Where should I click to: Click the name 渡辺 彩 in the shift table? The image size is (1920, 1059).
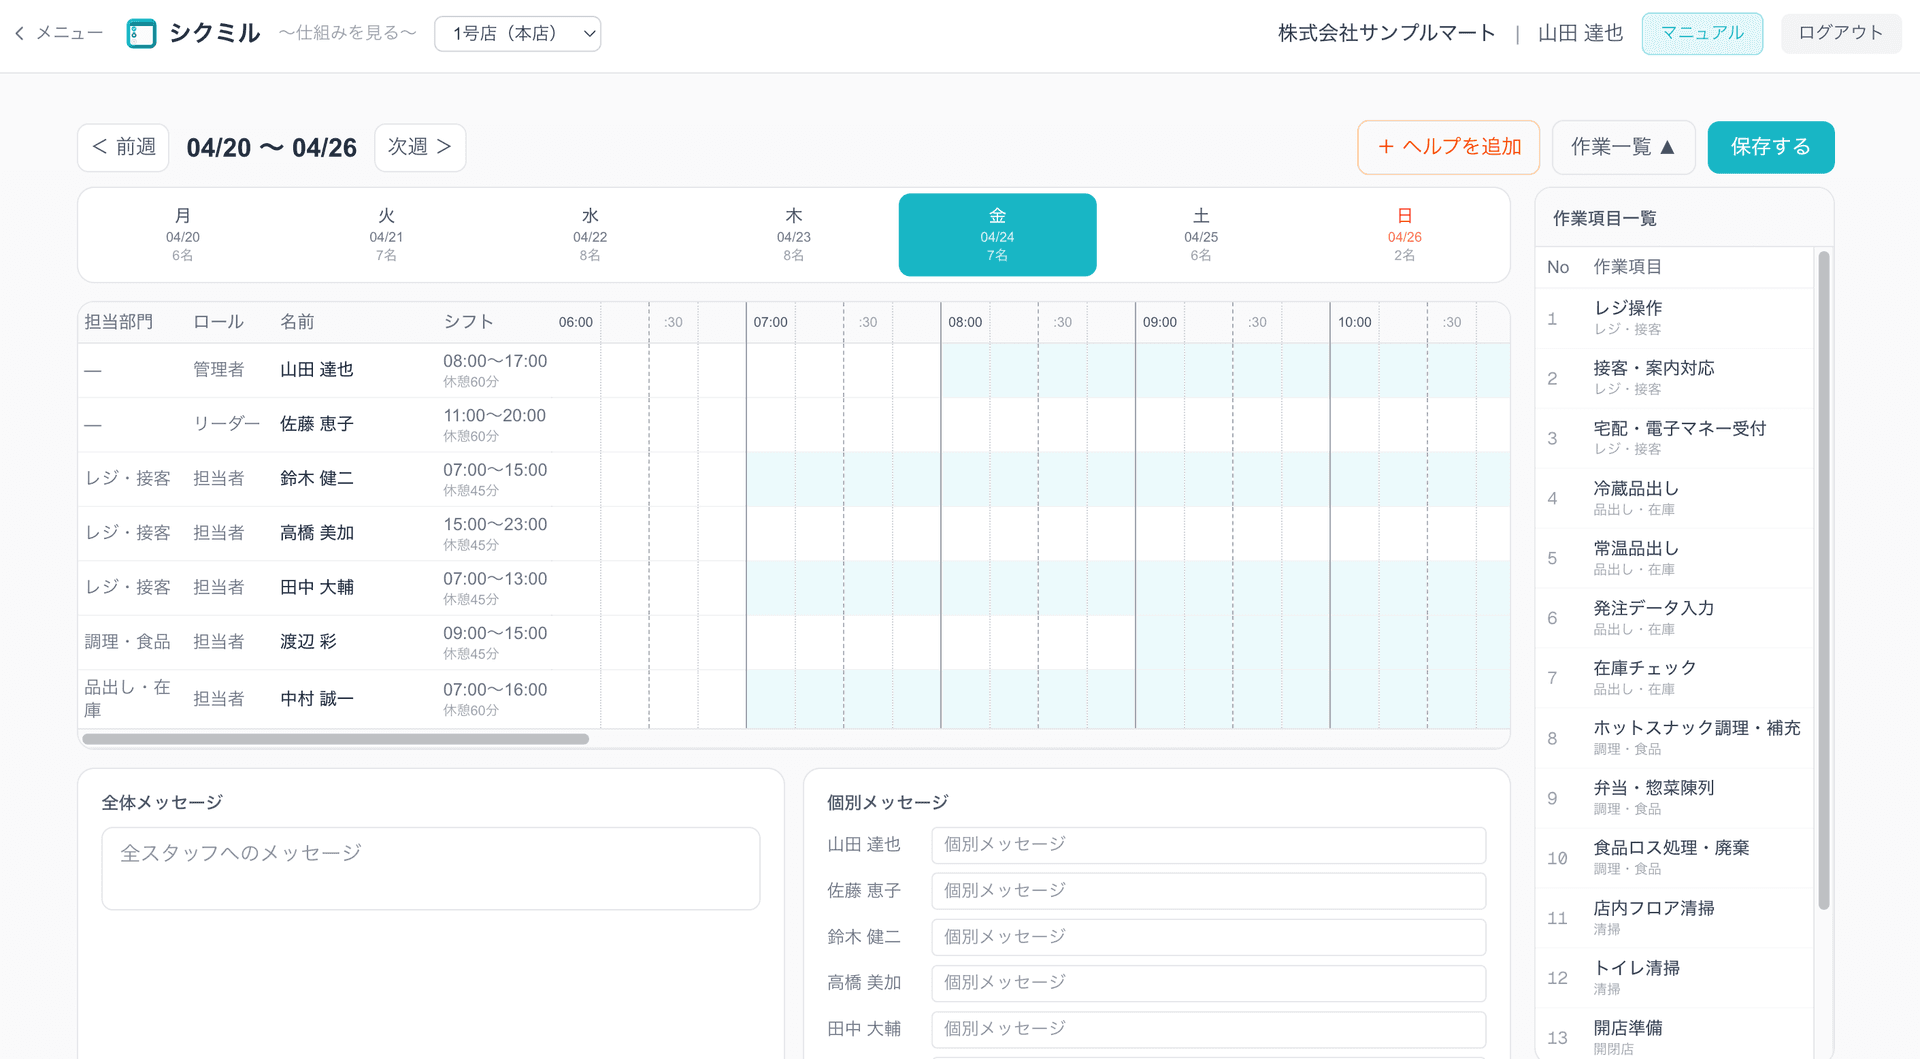[x=308, y=642]
